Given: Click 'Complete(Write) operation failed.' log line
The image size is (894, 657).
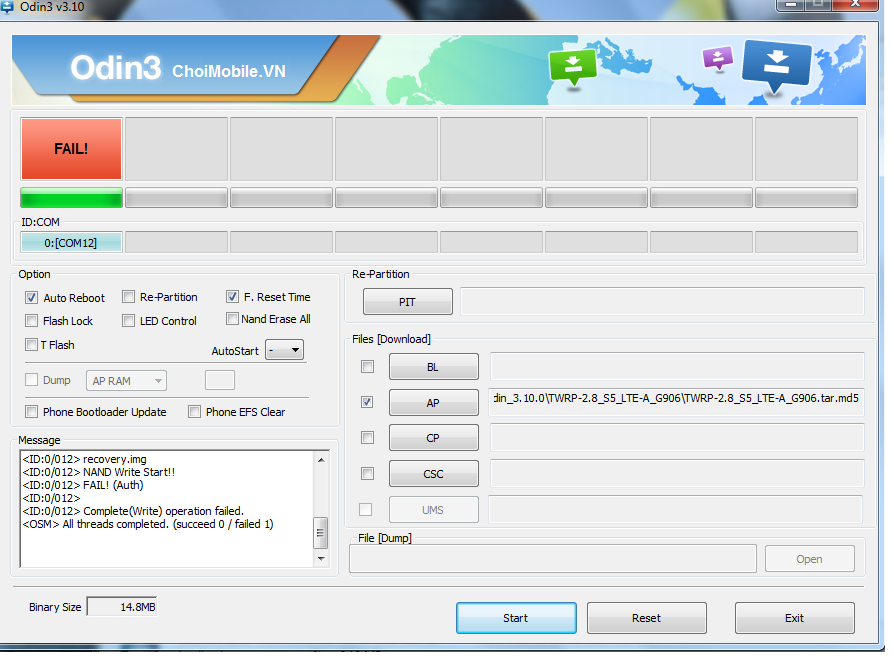Looking at the screenshot, I should pyautogui.click(x=133, y=511).
